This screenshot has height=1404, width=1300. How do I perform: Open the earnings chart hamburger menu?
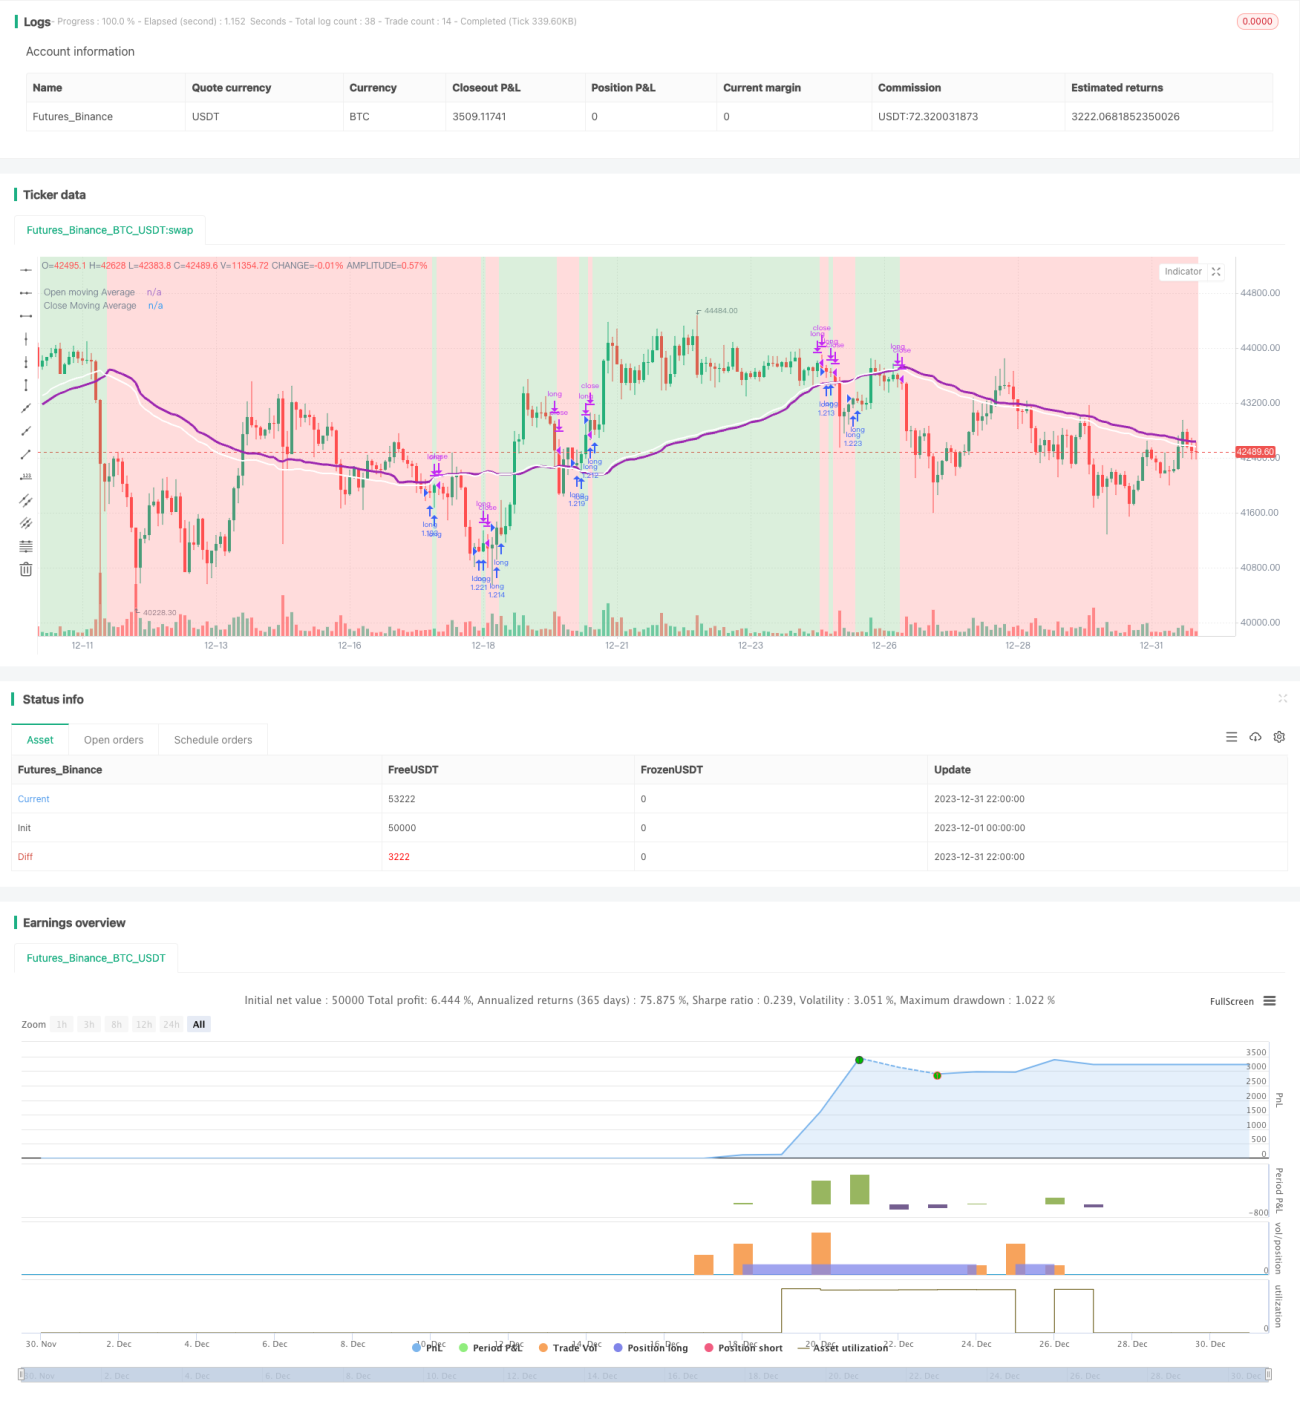click(1269, 1001)
